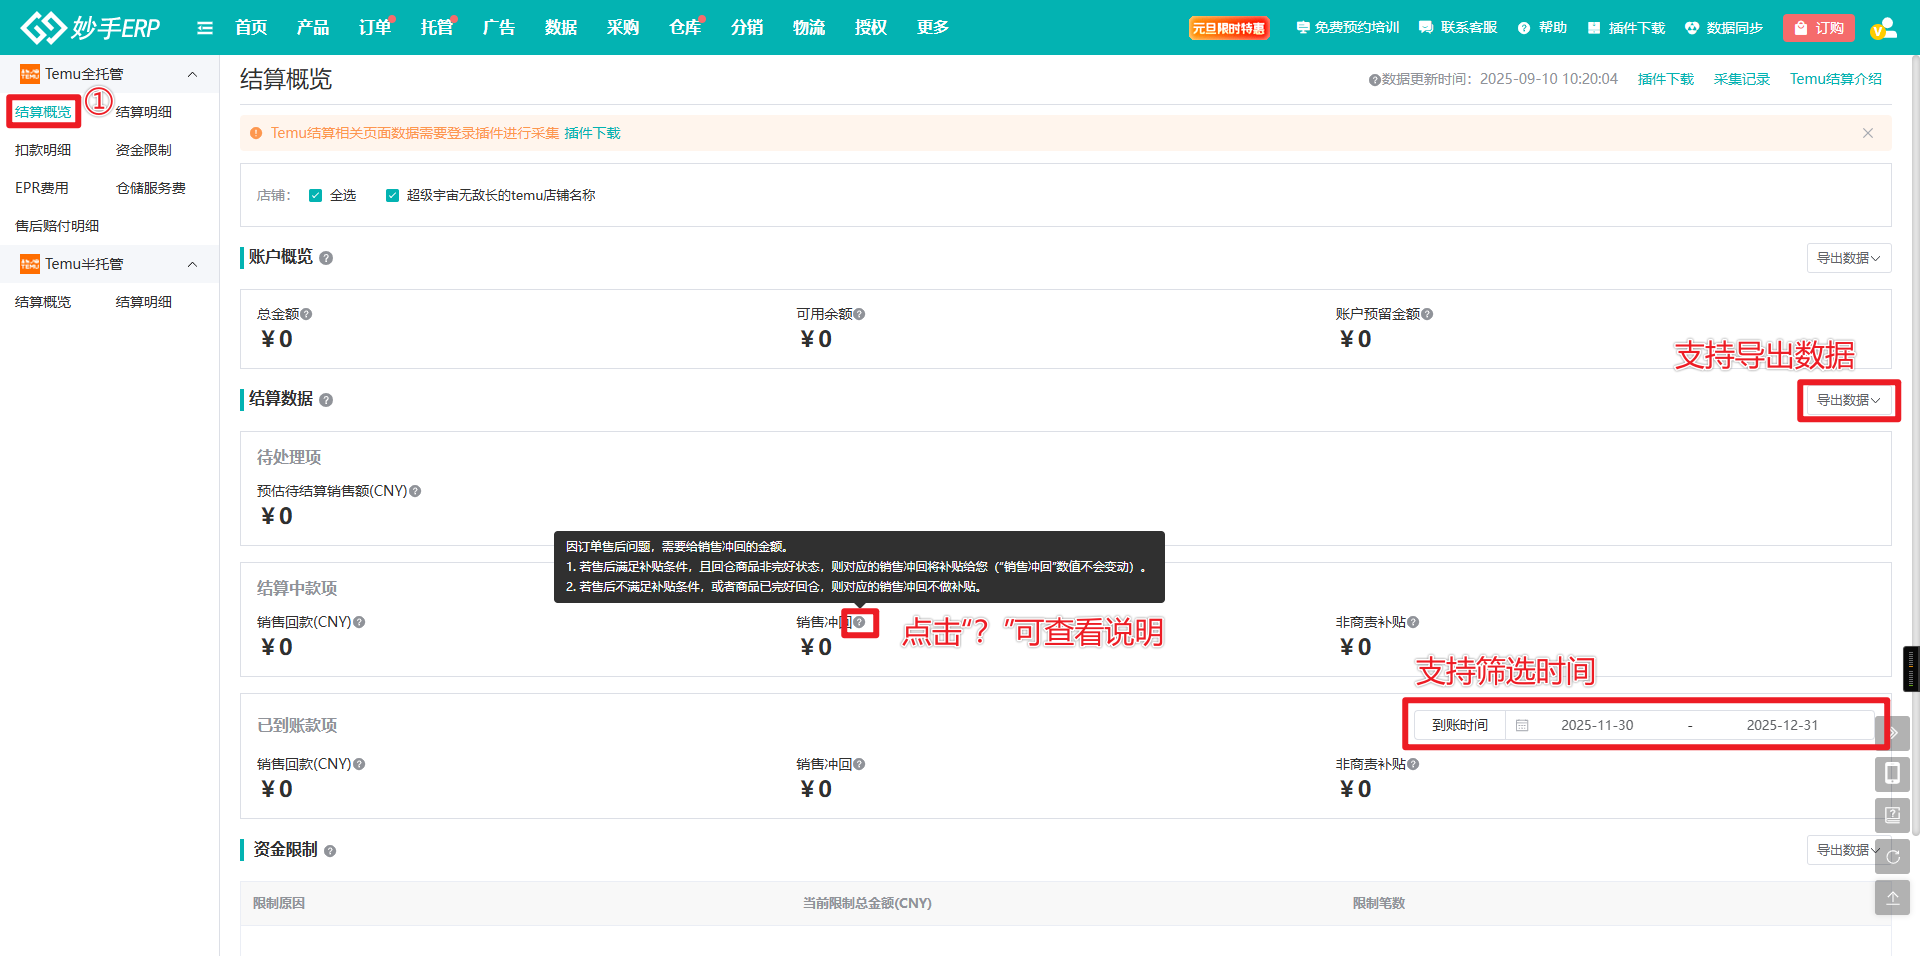The width and height of the screenshot is (1920, 956).
Task: Click the 元旦限时特惠 promo badge
Action: [x=1229, y=28]
